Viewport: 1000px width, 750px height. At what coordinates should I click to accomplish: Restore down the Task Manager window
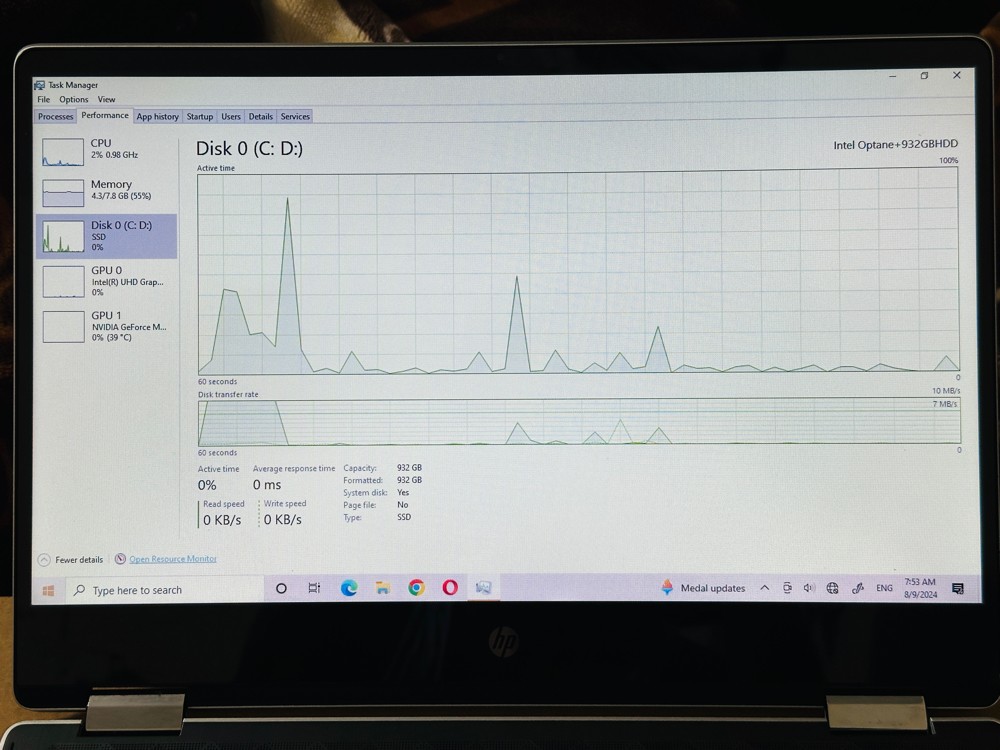point(924,75)
